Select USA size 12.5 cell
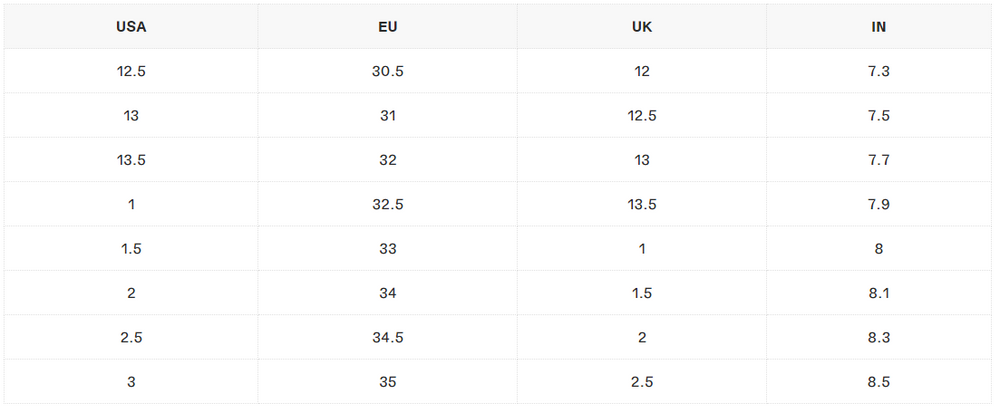Image resolution: width=1000 pixels, height=413 pixels. pos(131,71)
